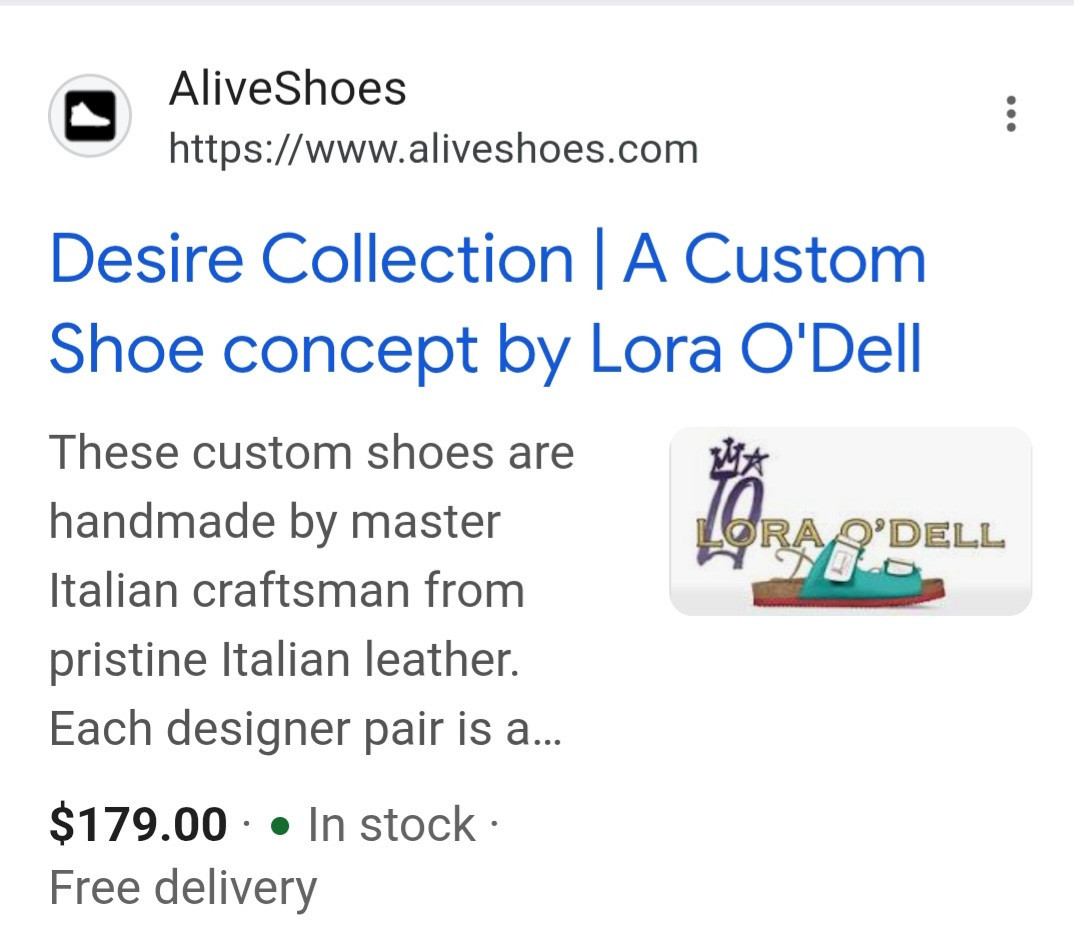Click the Lora O'Dell product thumbnail
This screenshot has height=950, width=1074.
pyautogui.click(x=850, y=521)
